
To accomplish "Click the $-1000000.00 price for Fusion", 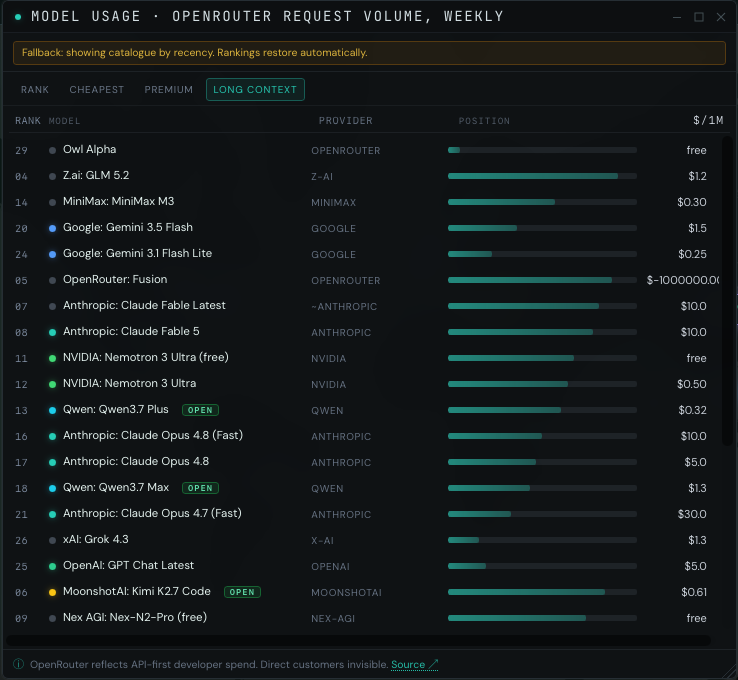I will [x=683, y=280].
